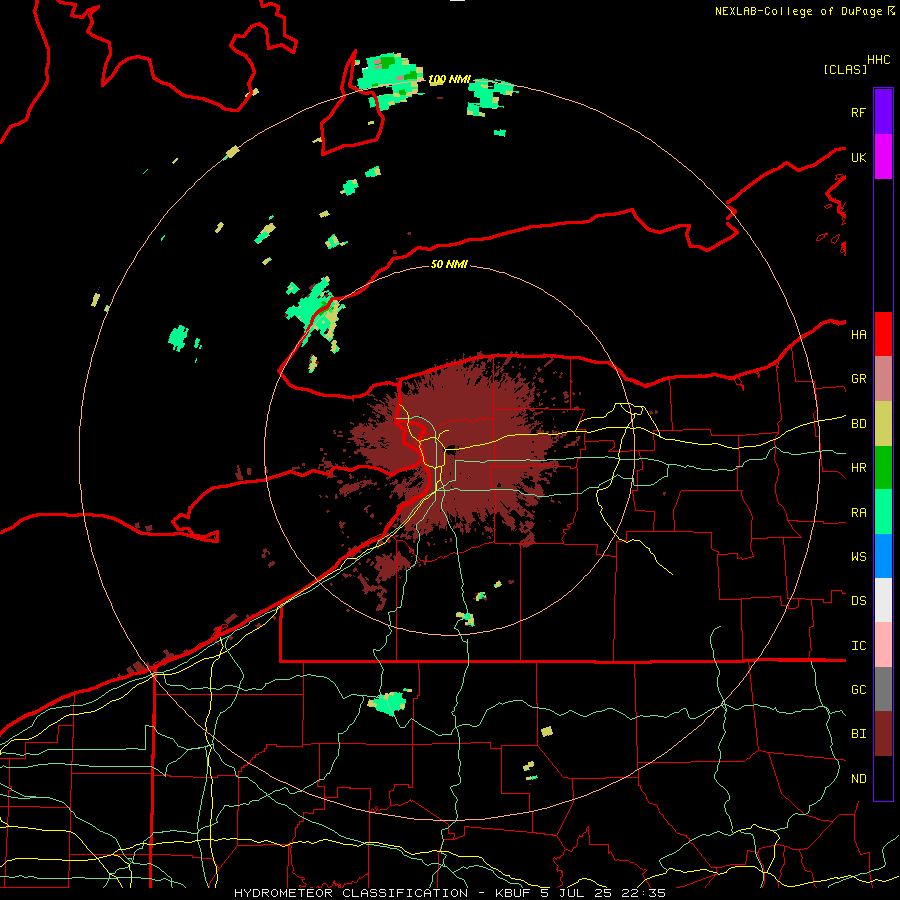Image resolution: width=900 pixels, height=900 pixels.
Task: Click the IC legend label
Action: click(x=858, y=646)
